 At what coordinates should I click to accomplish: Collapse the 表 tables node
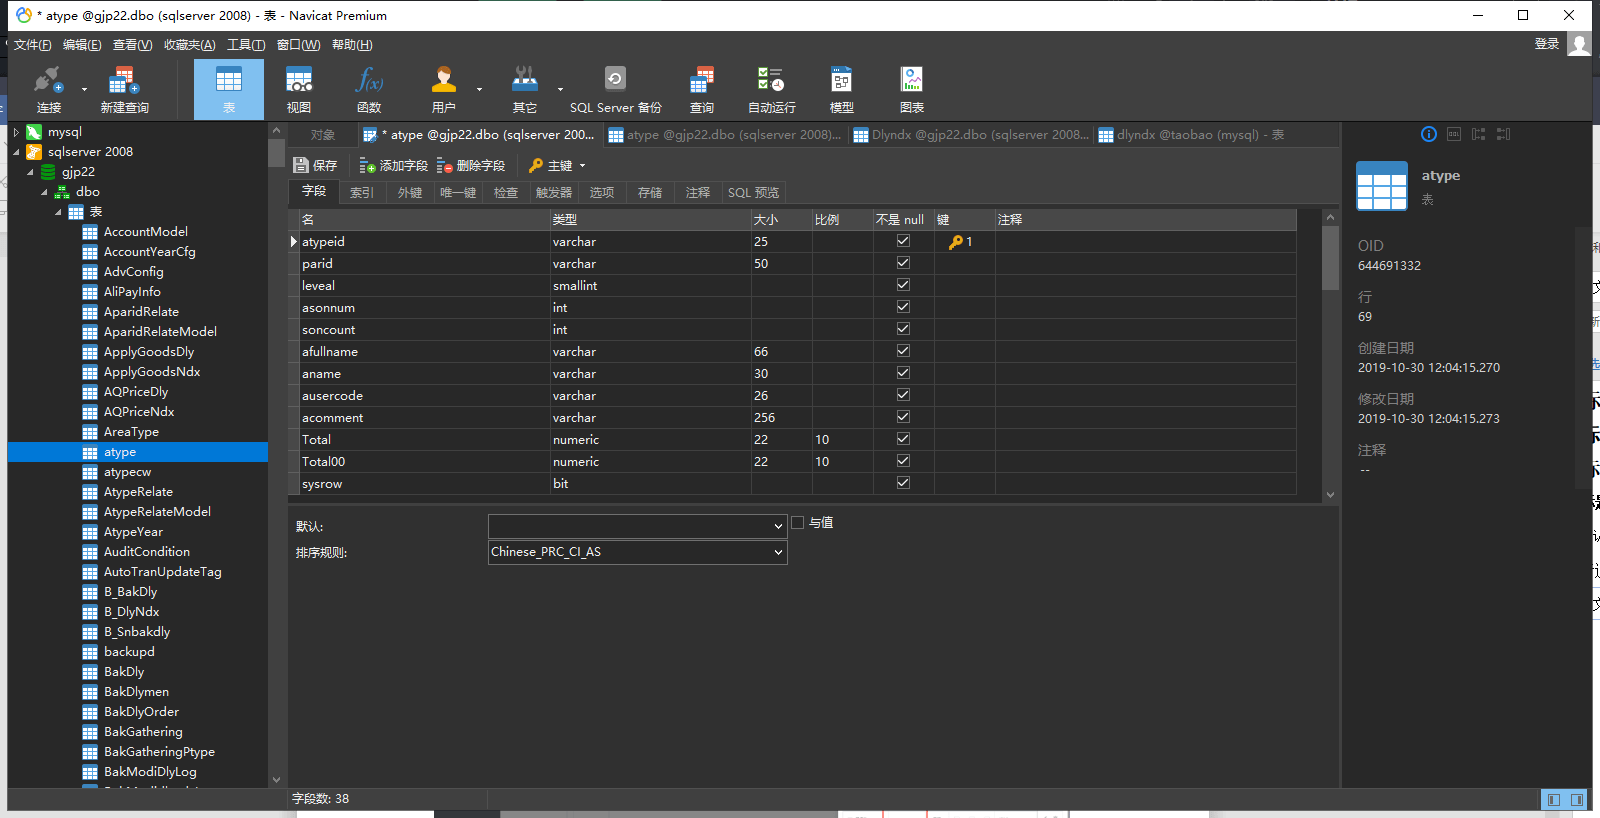58,212
